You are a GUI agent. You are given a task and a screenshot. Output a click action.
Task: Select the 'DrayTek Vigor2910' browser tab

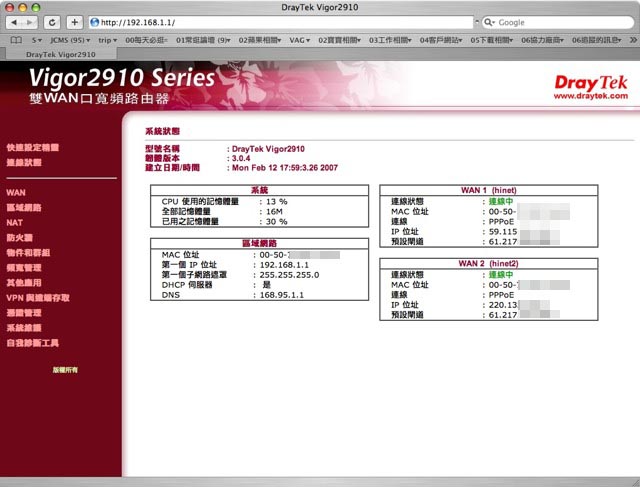60,54
